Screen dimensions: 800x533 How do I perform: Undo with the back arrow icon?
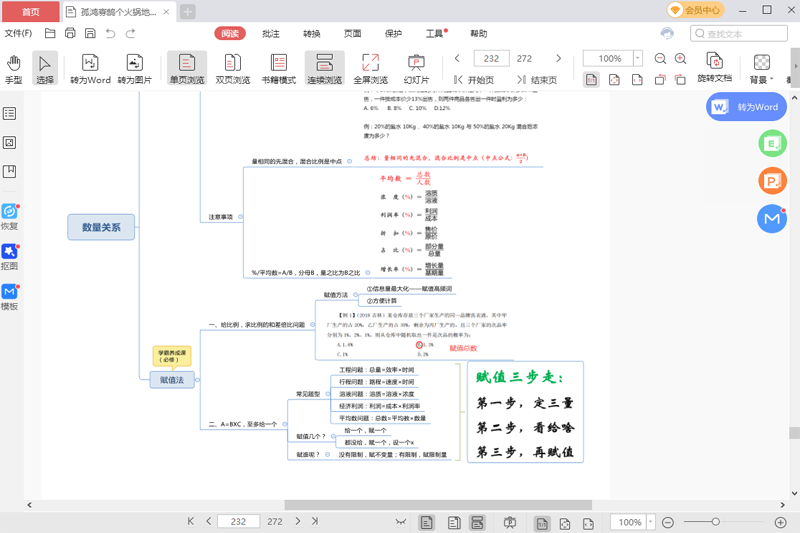pos(110,34)
